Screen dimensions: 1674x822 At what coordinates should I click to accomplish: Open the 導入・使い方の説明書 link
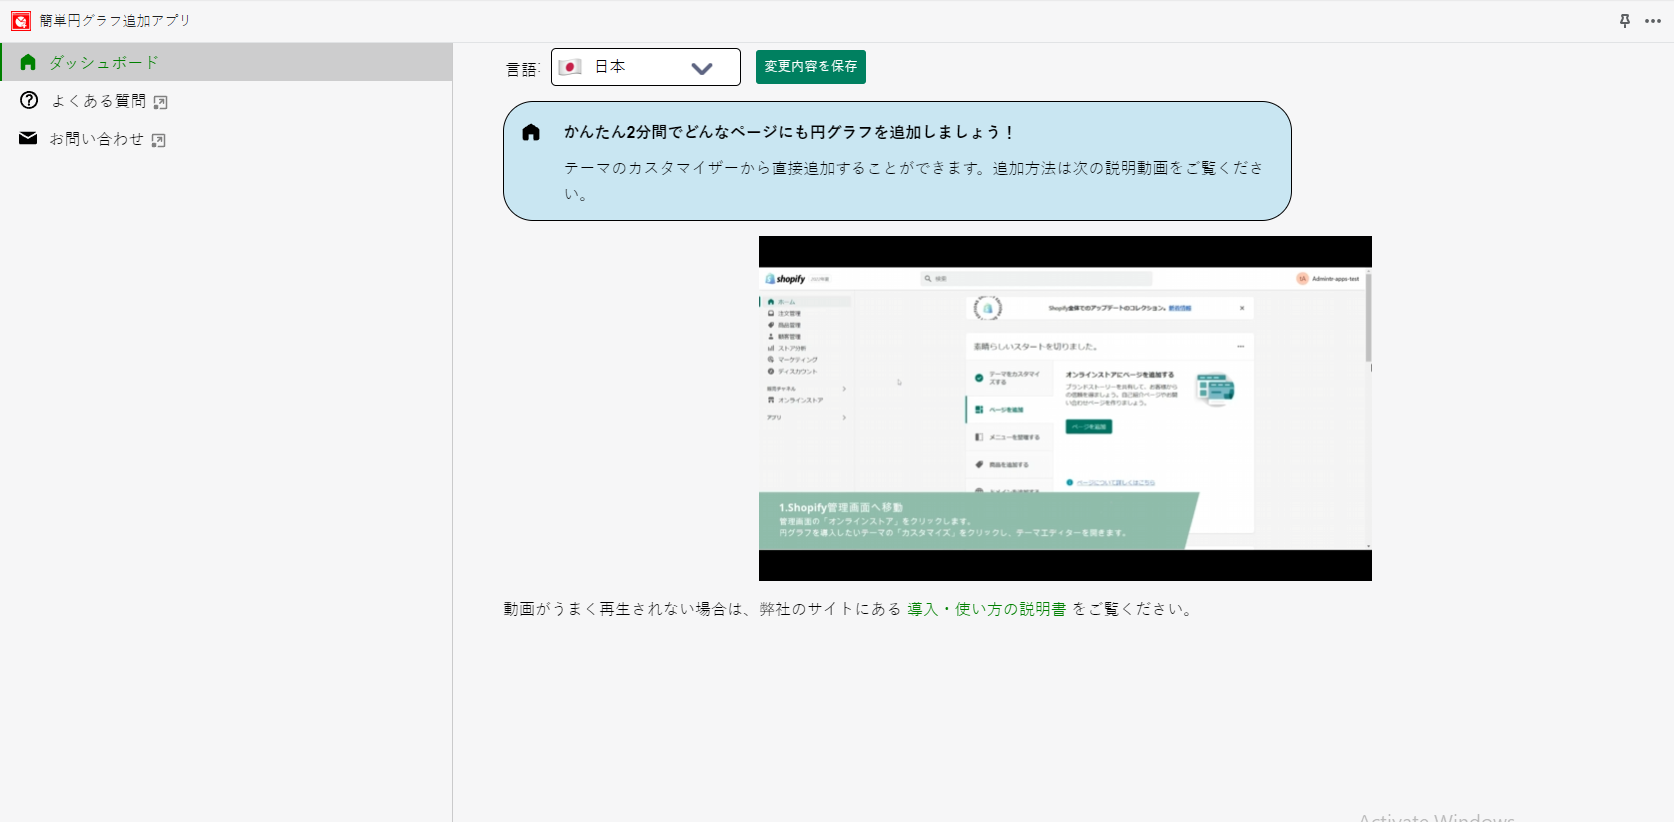tap(986, 609)
